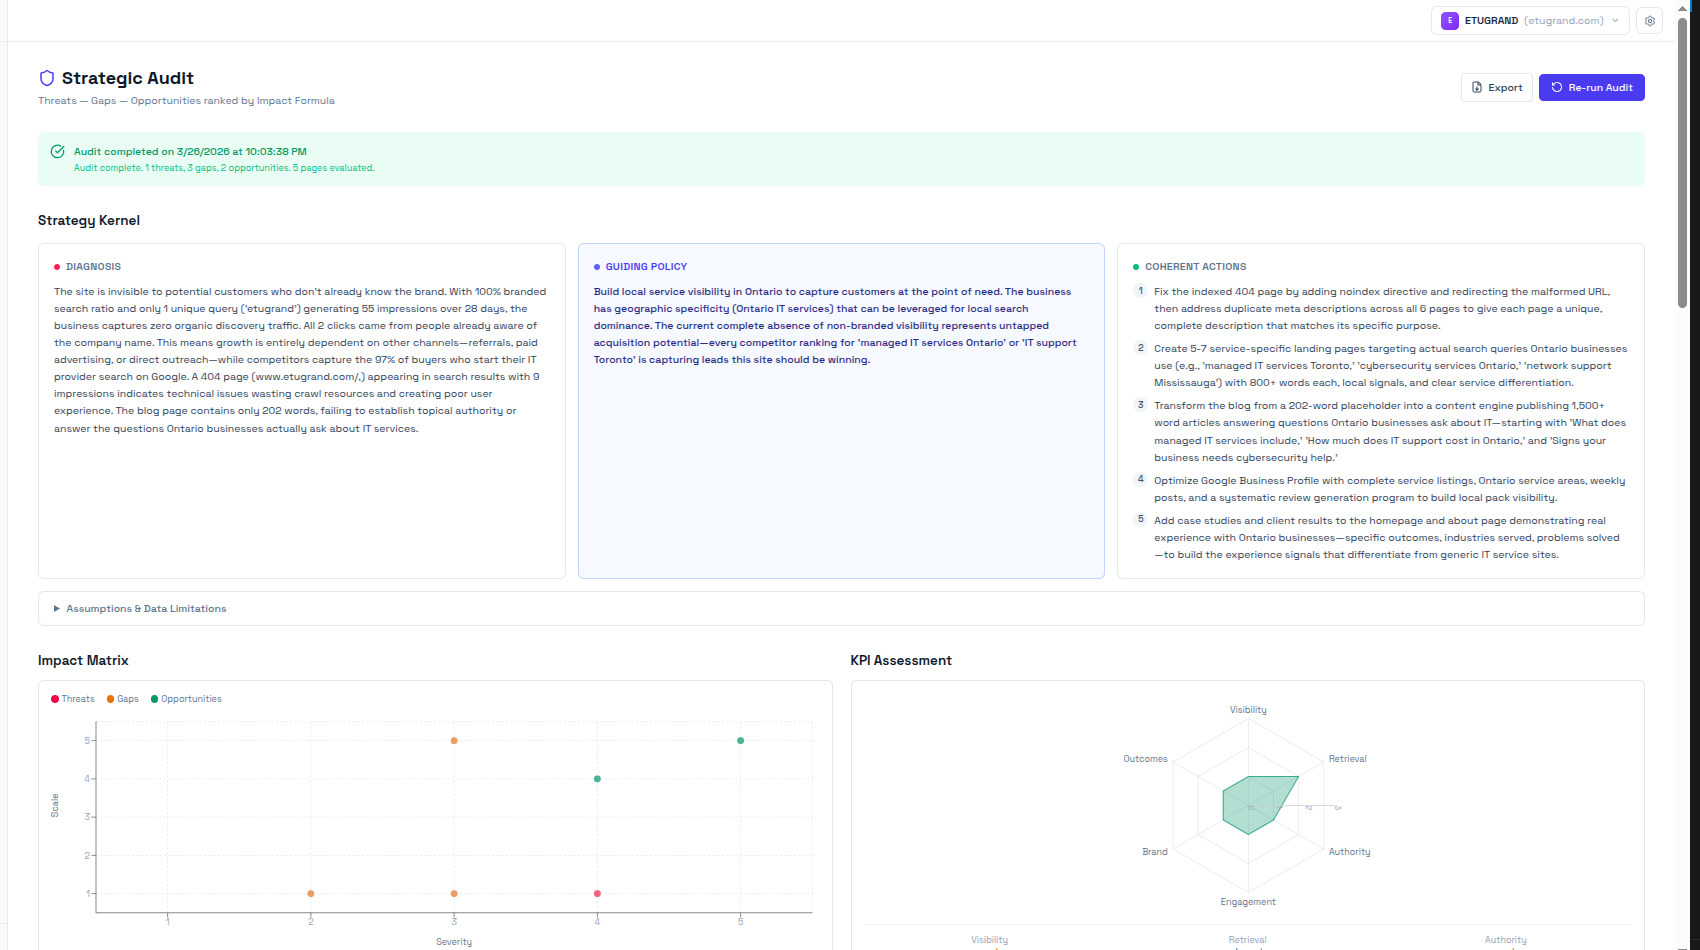The image size is (1700, 950).
Task: Select the purple ETUGRAND avatar icon
Action: pyautogui.click(x=1450, y=20)
